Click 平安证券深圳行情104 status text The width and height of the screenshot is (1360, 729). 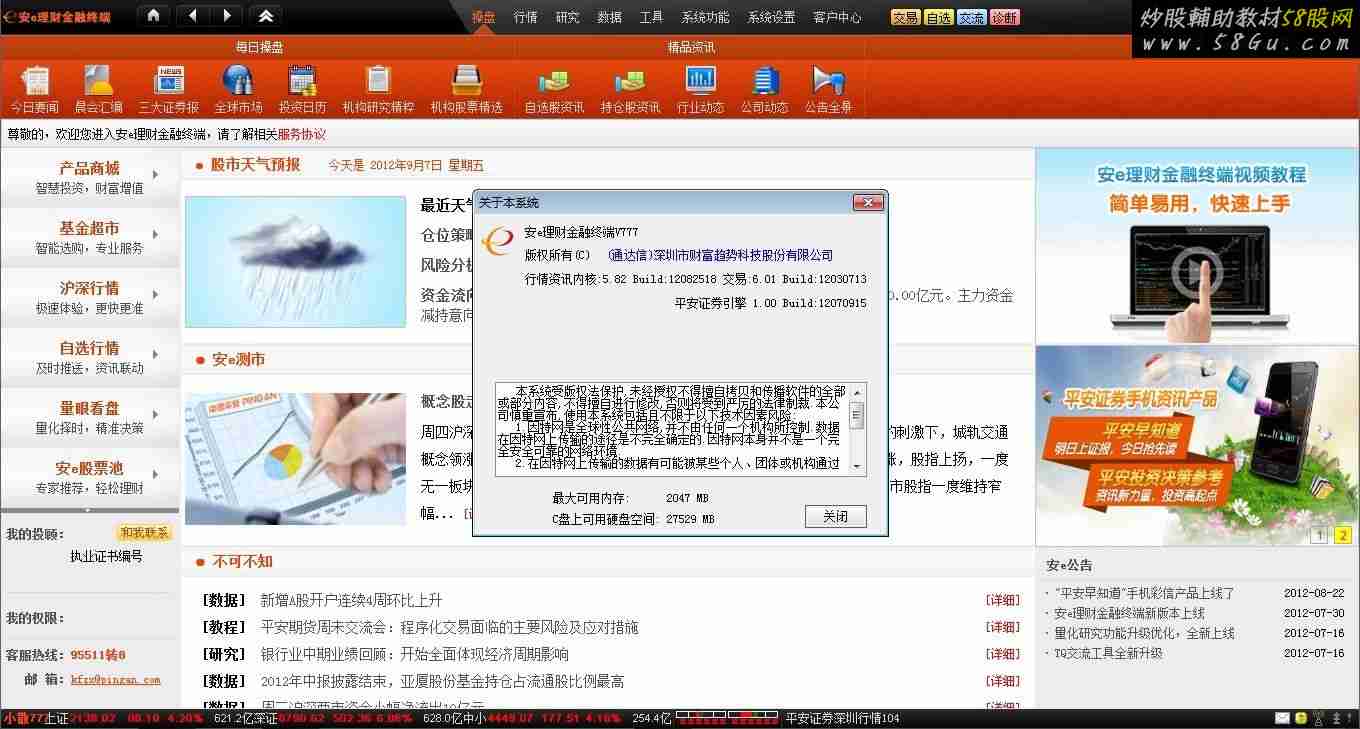[x=842, y=719]
